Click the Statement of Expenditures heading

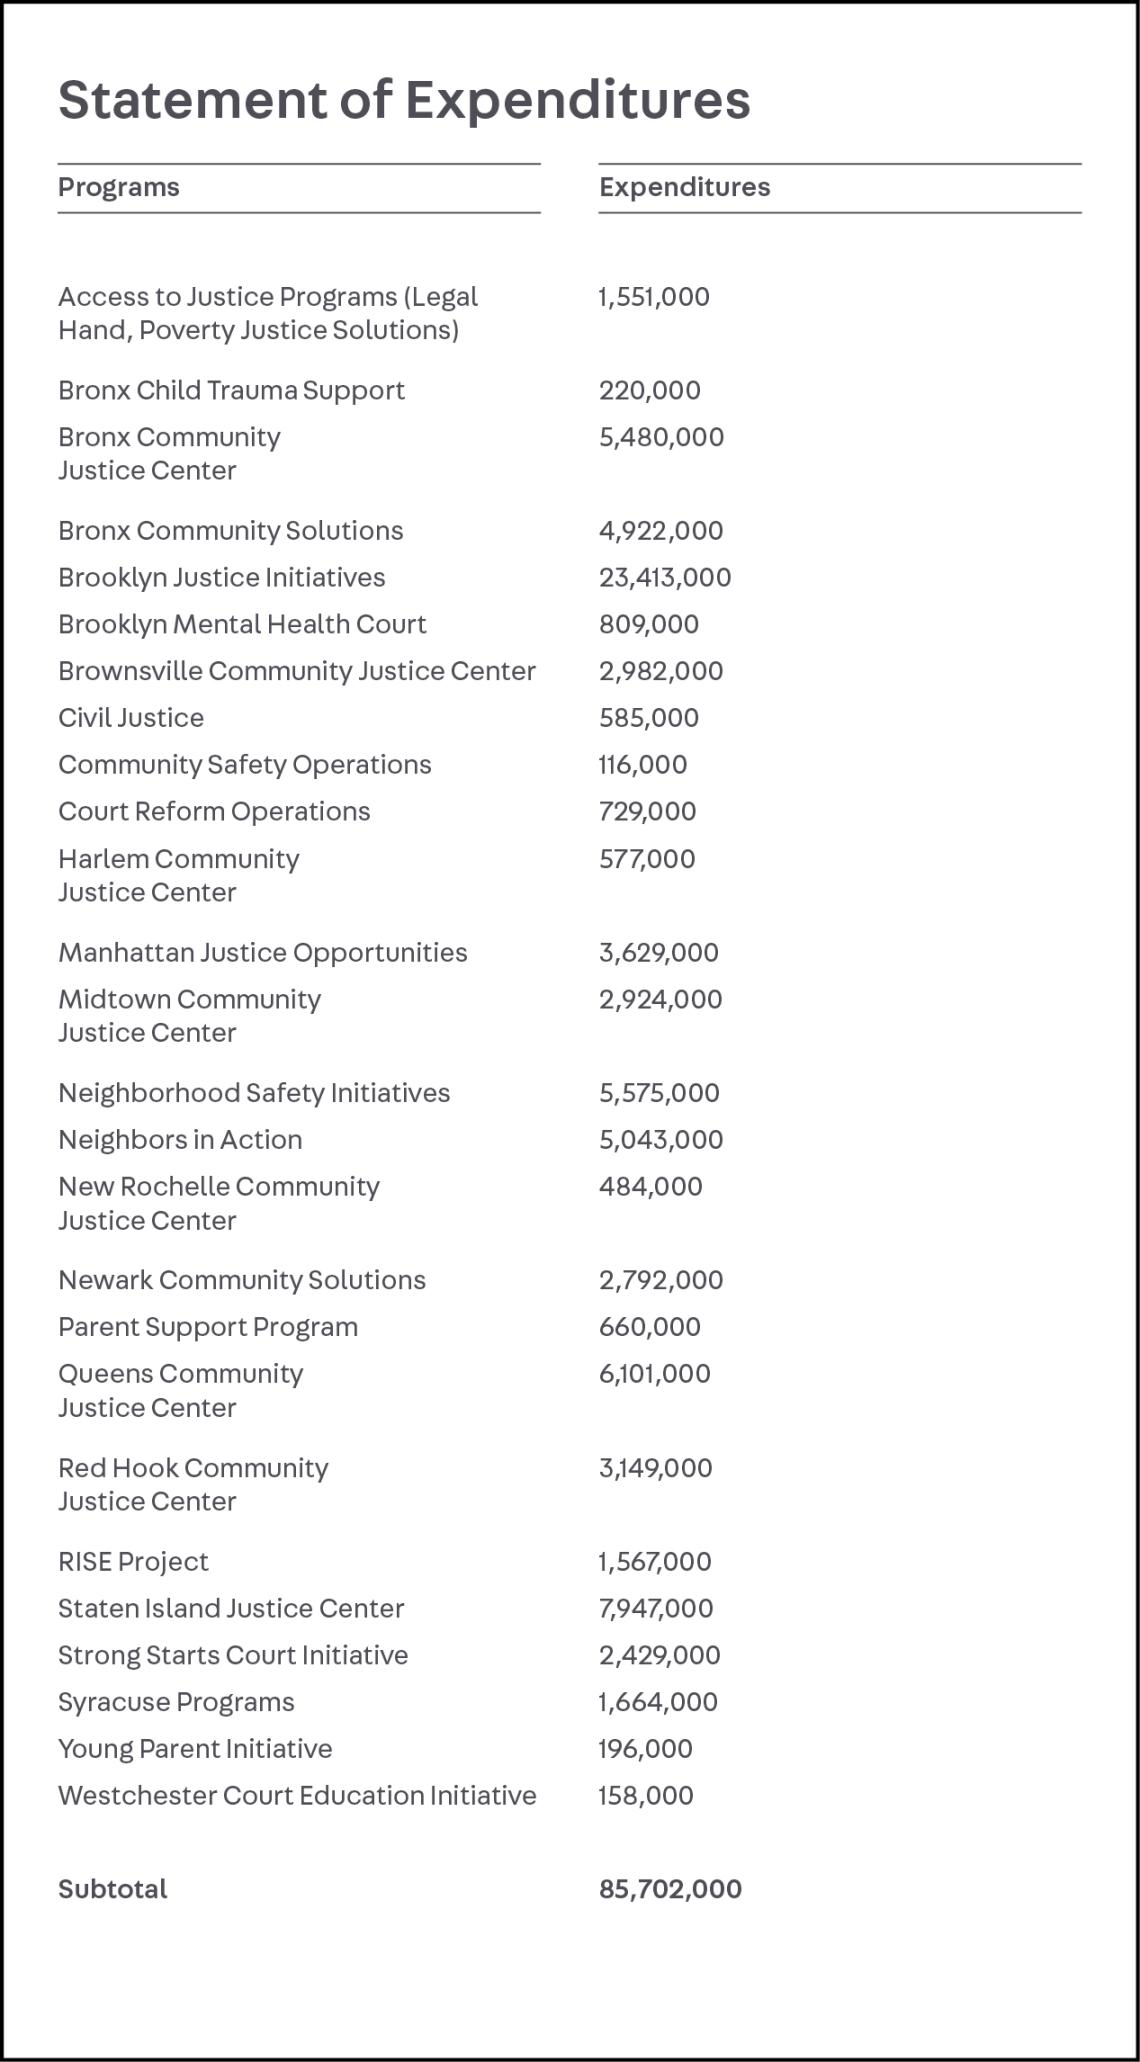tap(404, 100)
